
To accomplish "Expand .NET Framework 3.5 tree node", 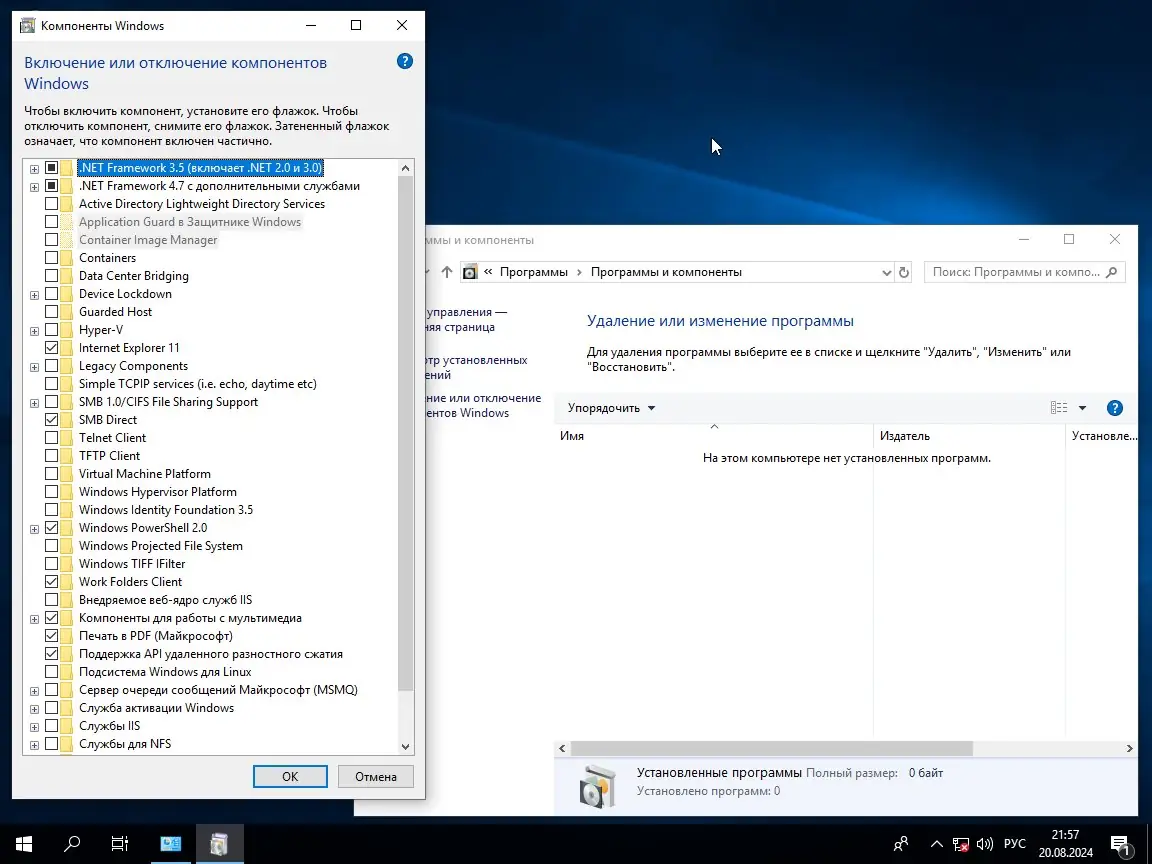I will 35,169.
